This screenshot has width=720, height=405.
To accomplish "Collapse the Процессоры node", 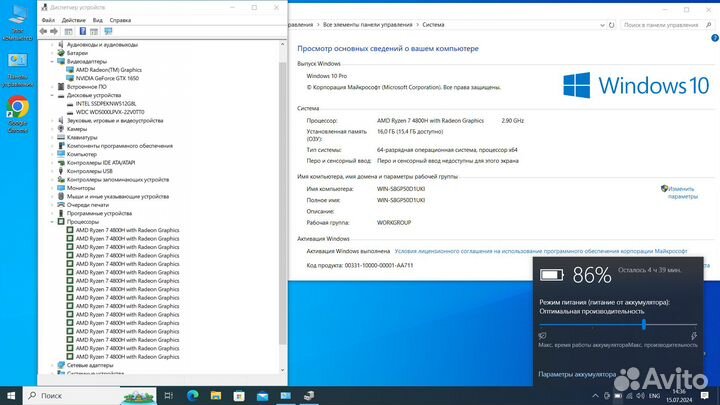I will click(x=52, y=222).
